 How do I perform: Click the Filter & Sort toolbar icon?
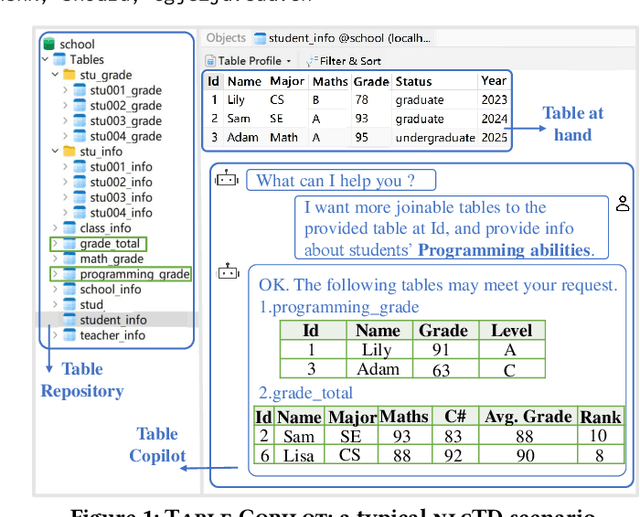tap(312, 61)
